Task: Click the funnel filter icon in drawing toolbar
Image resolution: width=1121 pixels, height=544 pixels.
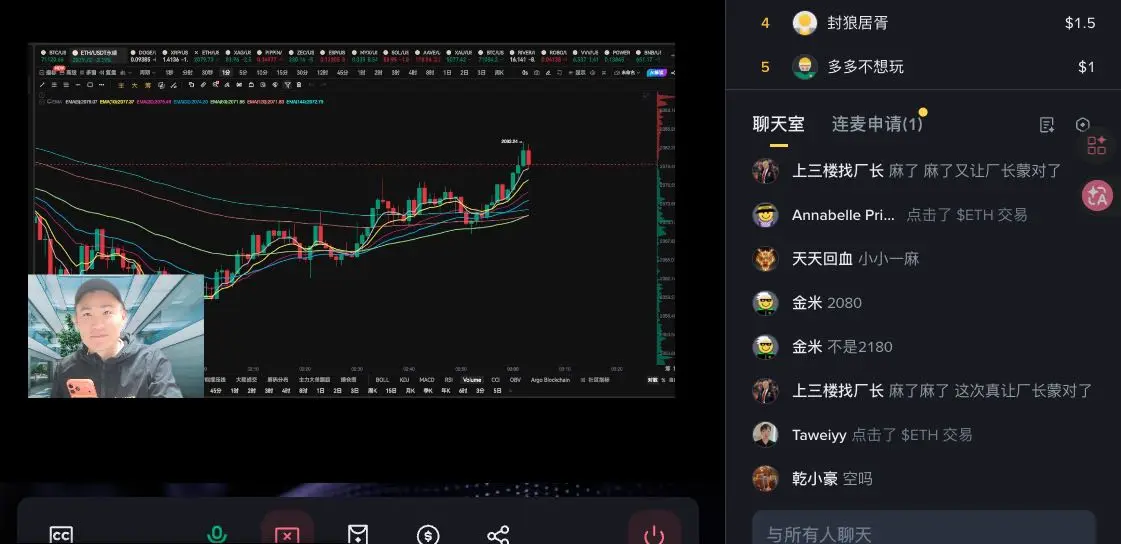Action: [287, 85]
